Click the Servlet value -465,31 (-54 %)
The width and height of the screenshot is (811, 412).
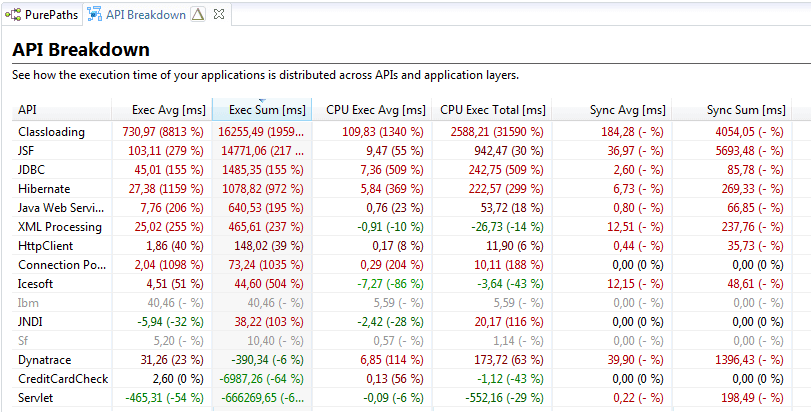164,399
